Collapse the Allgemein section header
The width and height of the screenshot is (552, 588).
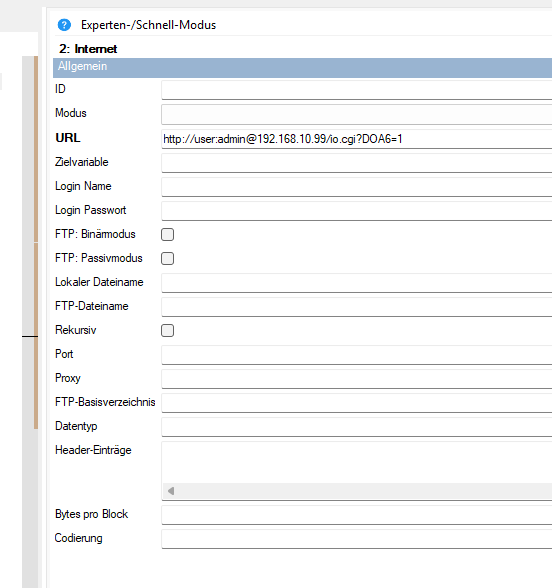point(302,68)
